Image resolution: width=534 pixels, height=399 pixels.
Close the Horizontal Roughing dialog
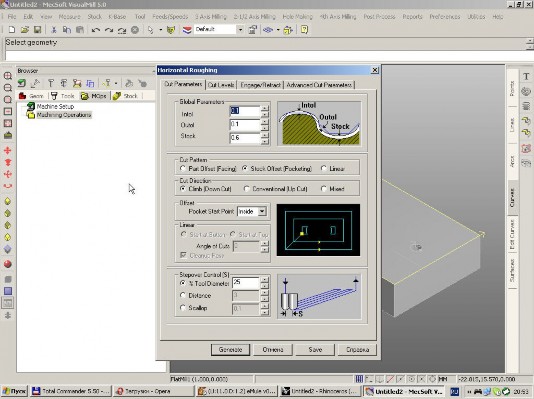[375, 70]
